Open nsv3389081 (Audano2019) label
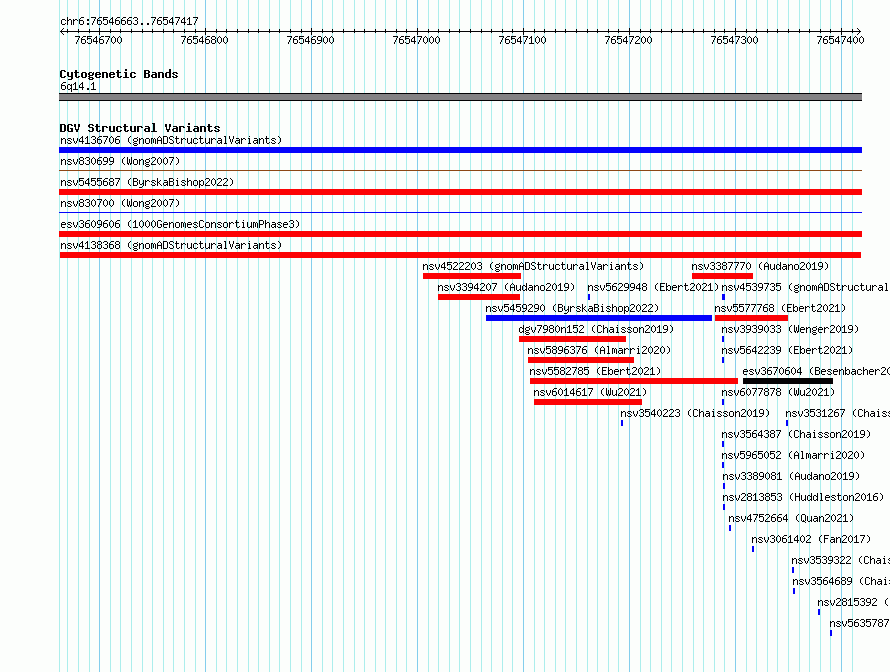This screenshot has width=890, height=672. (x=791, y=476)
